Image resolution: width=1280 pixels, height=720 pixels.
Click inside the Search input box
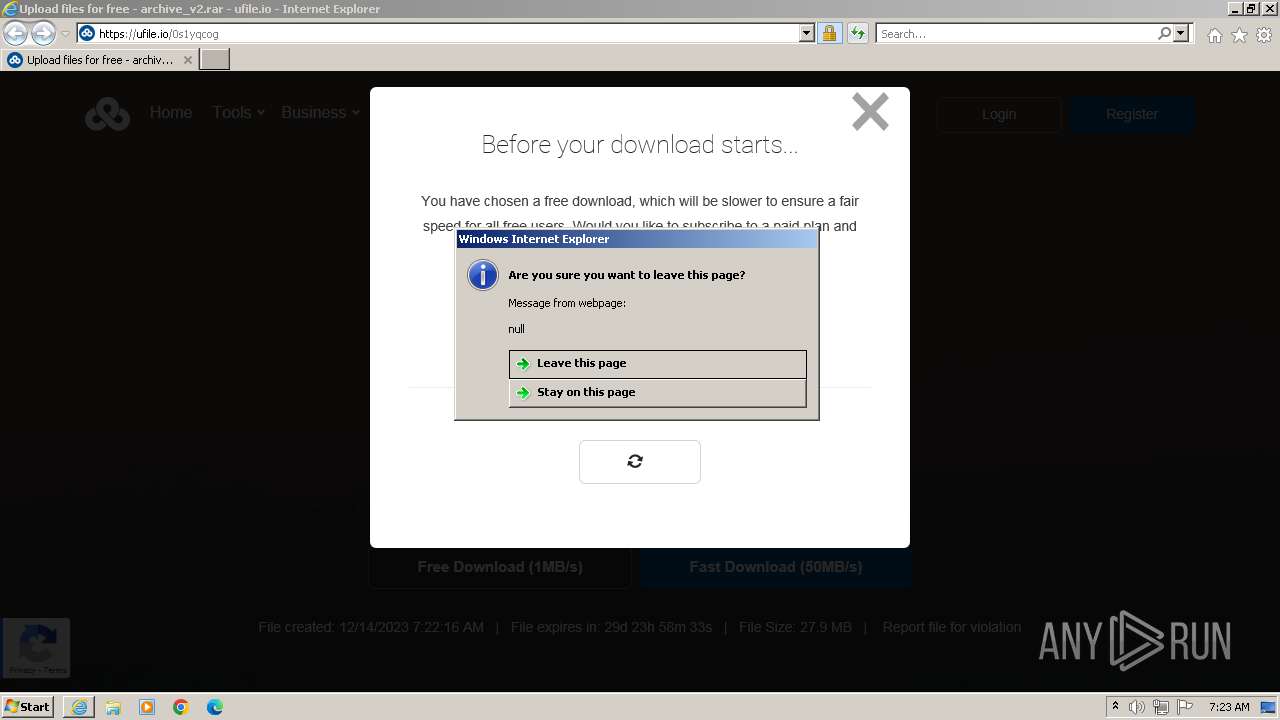click(x=1016, y=33)
